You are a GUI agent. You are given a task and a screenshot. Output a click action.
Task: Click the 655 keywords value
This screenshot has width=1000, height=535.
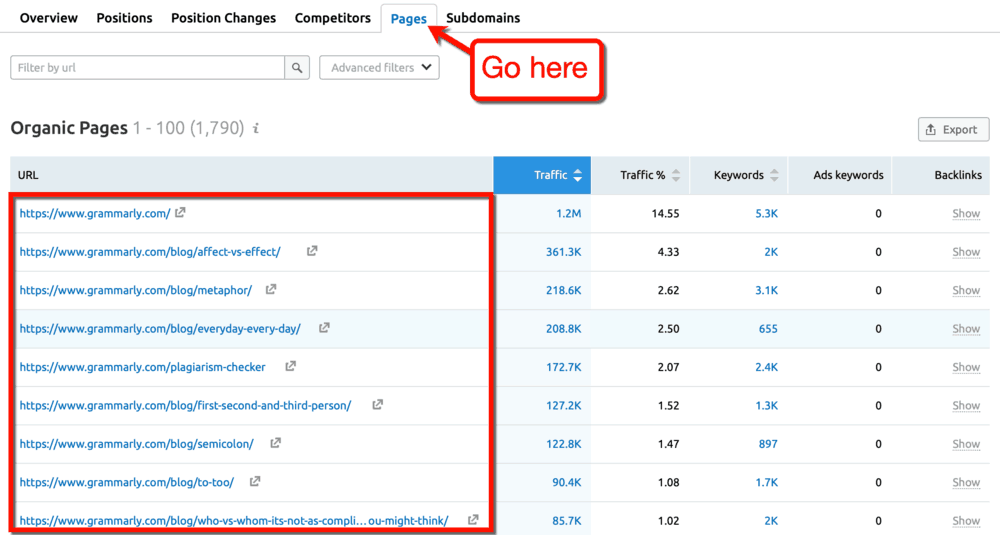(x=768, y=328)
